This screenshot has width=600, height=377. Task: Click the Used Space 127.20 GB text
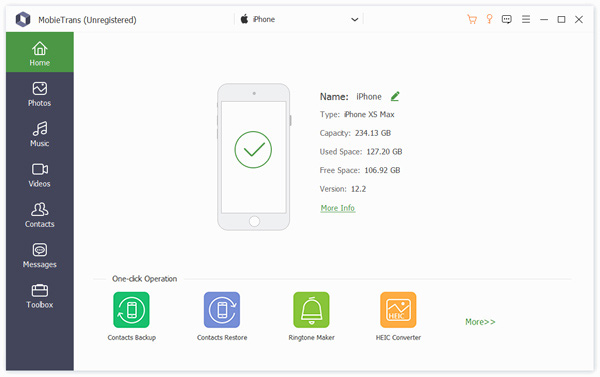click(361, 152)
